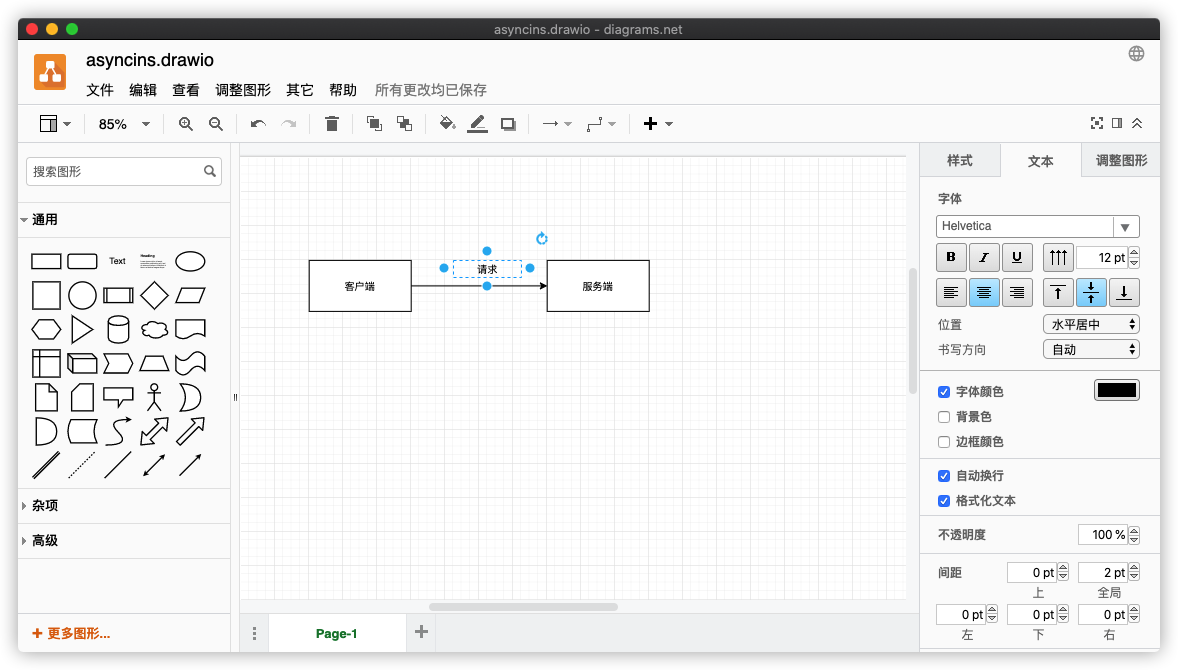Click the 更多图形 link
This screenshot has width=1178, height=670.
(x=72, y=633)
